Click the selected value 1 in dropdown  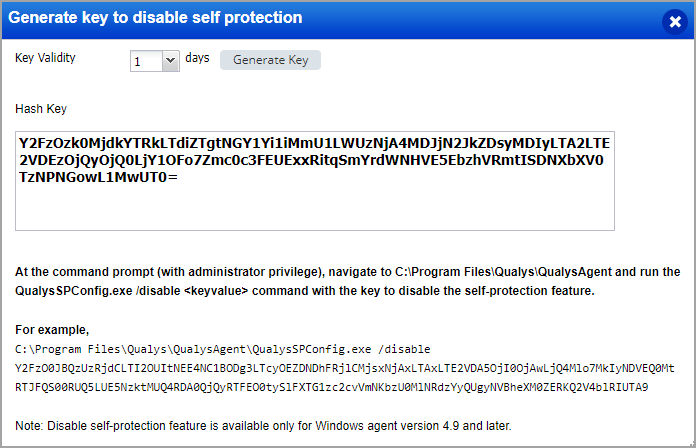coord(143,61)
